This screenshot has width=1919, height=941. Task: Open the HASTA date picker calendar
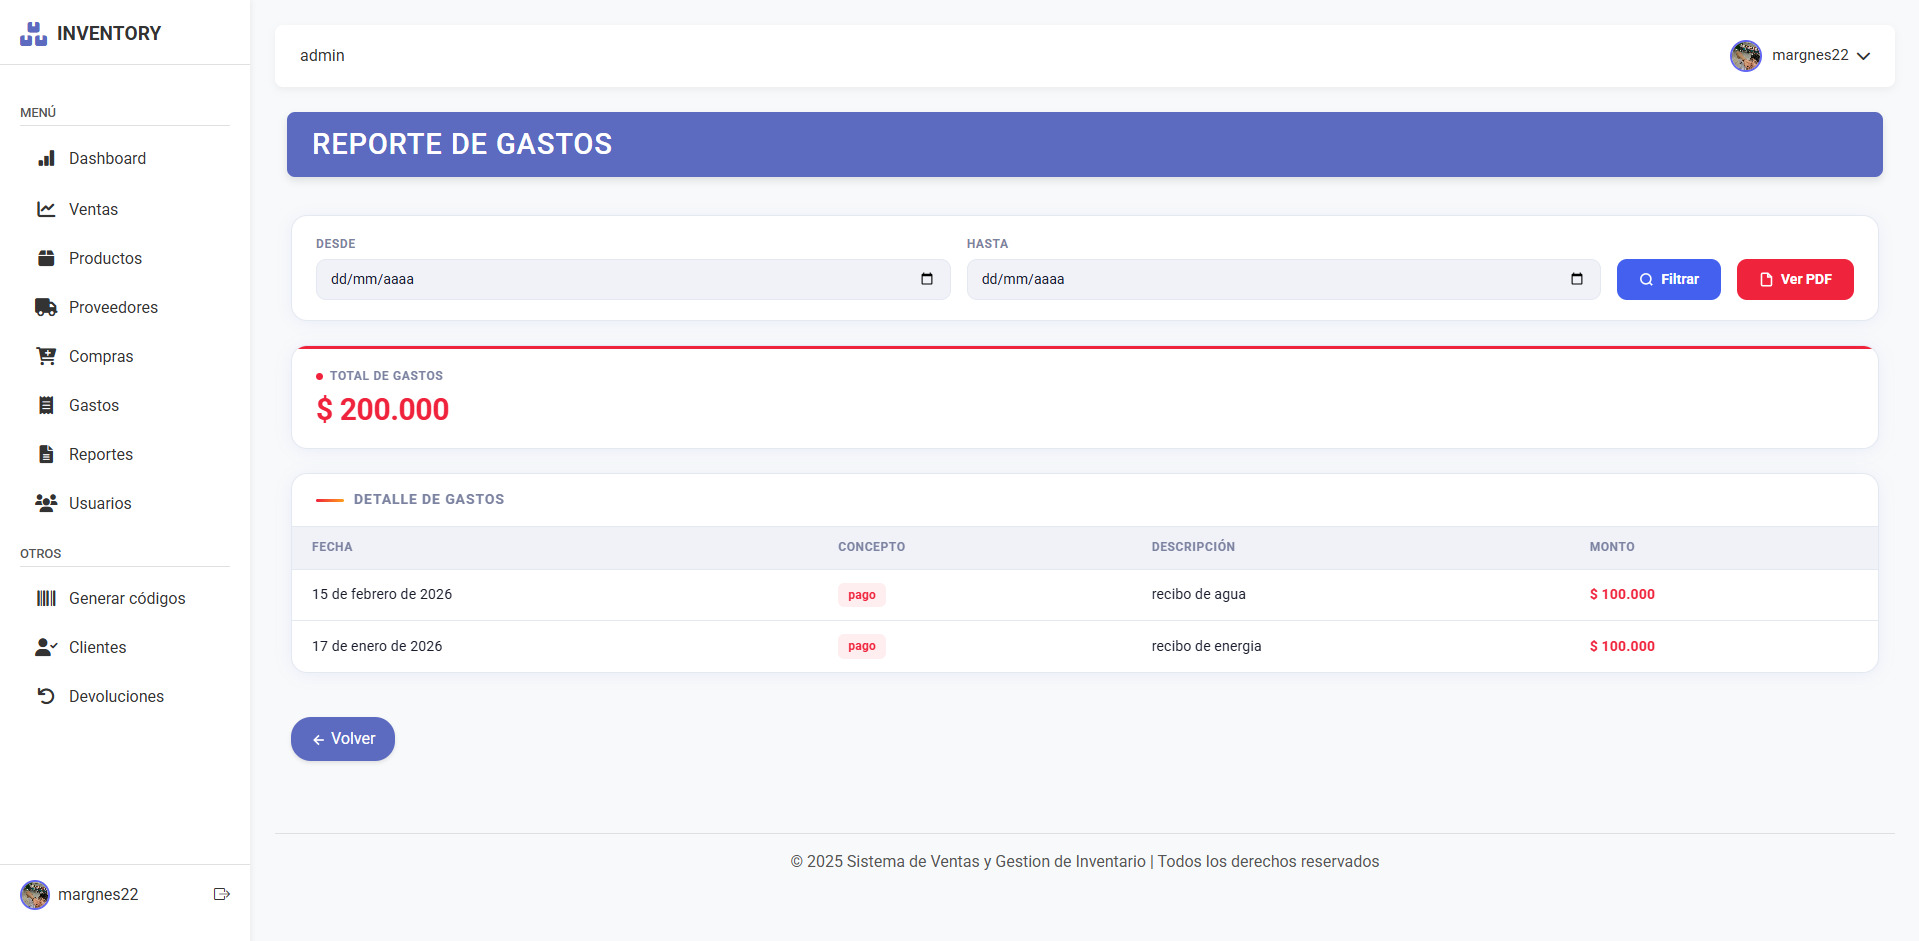click(x=1577, y=279)
